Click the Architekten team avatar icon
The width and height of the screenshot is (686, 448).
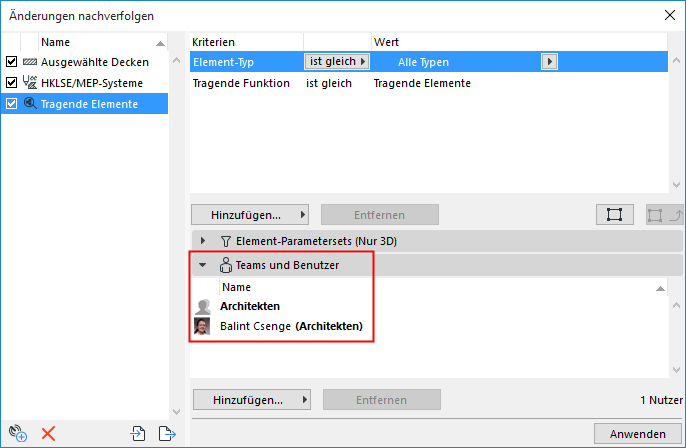coord(202,306)
